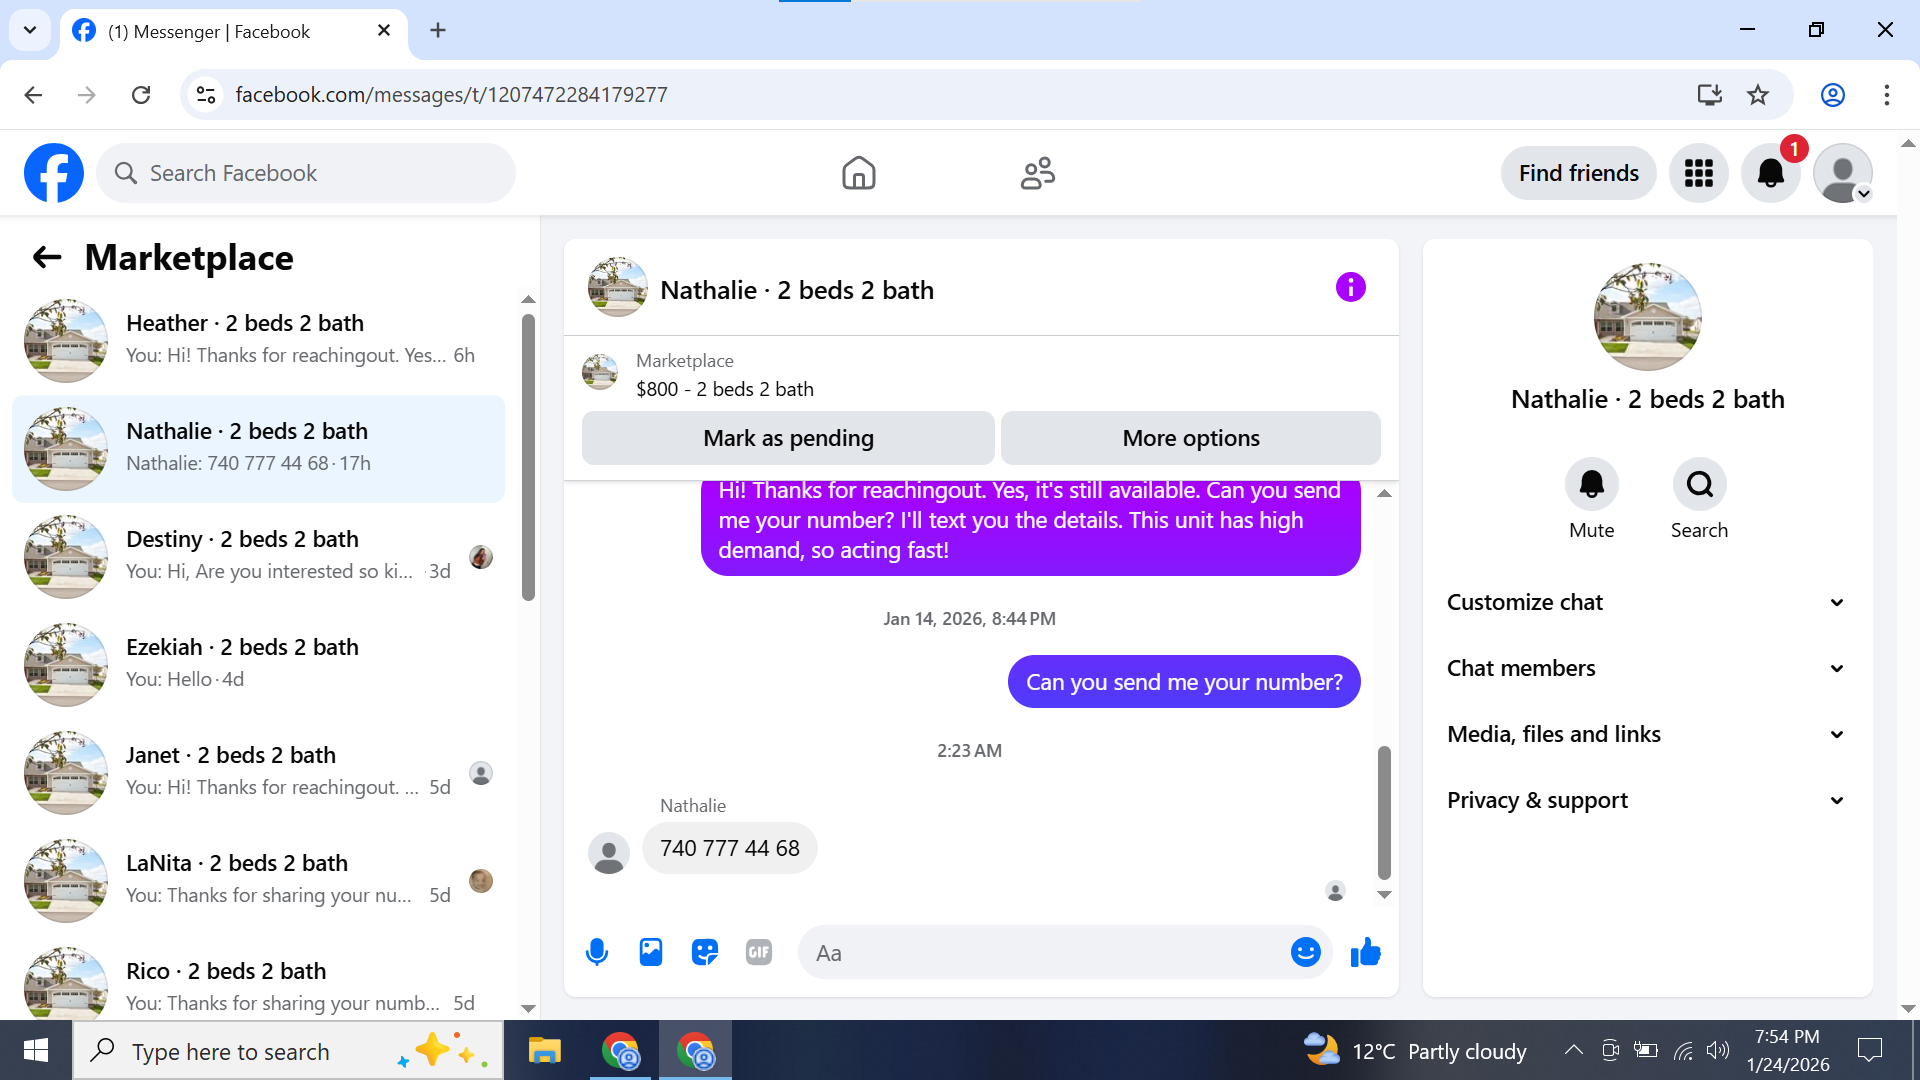
Task: Open the Friends tab icon
Action: tap(1037, 173)
